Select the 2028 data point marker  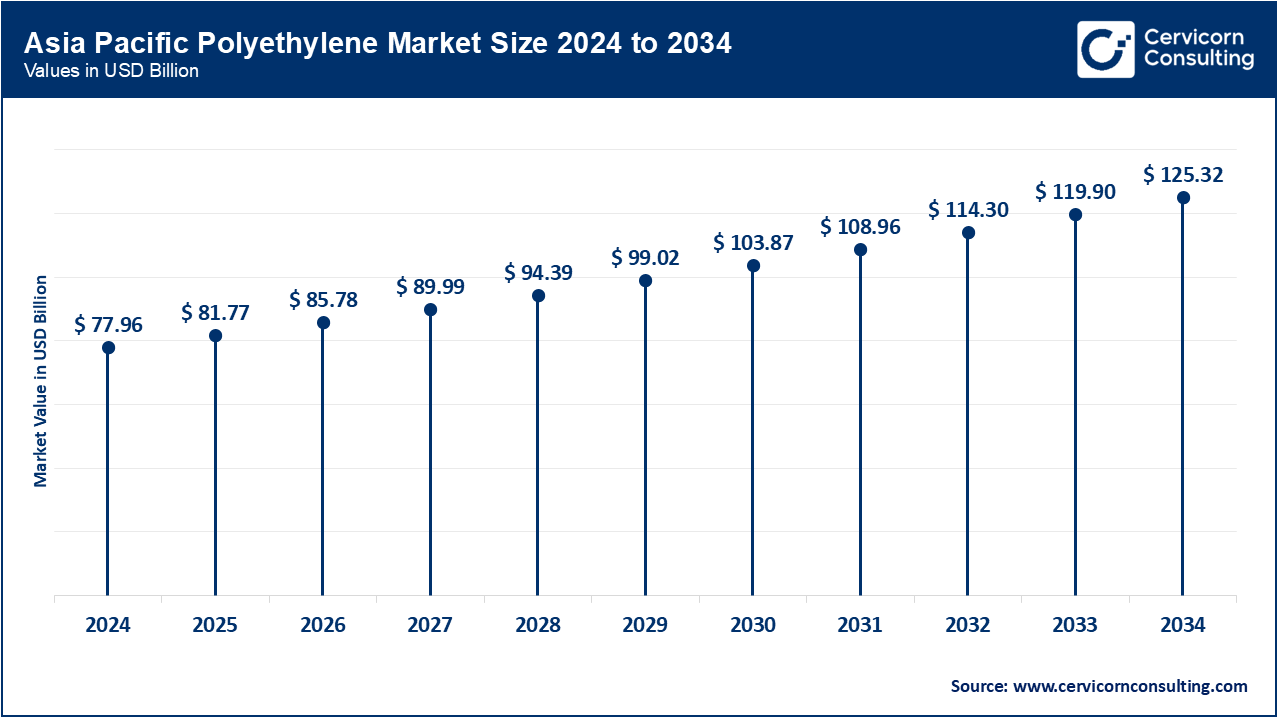(538, 295)
